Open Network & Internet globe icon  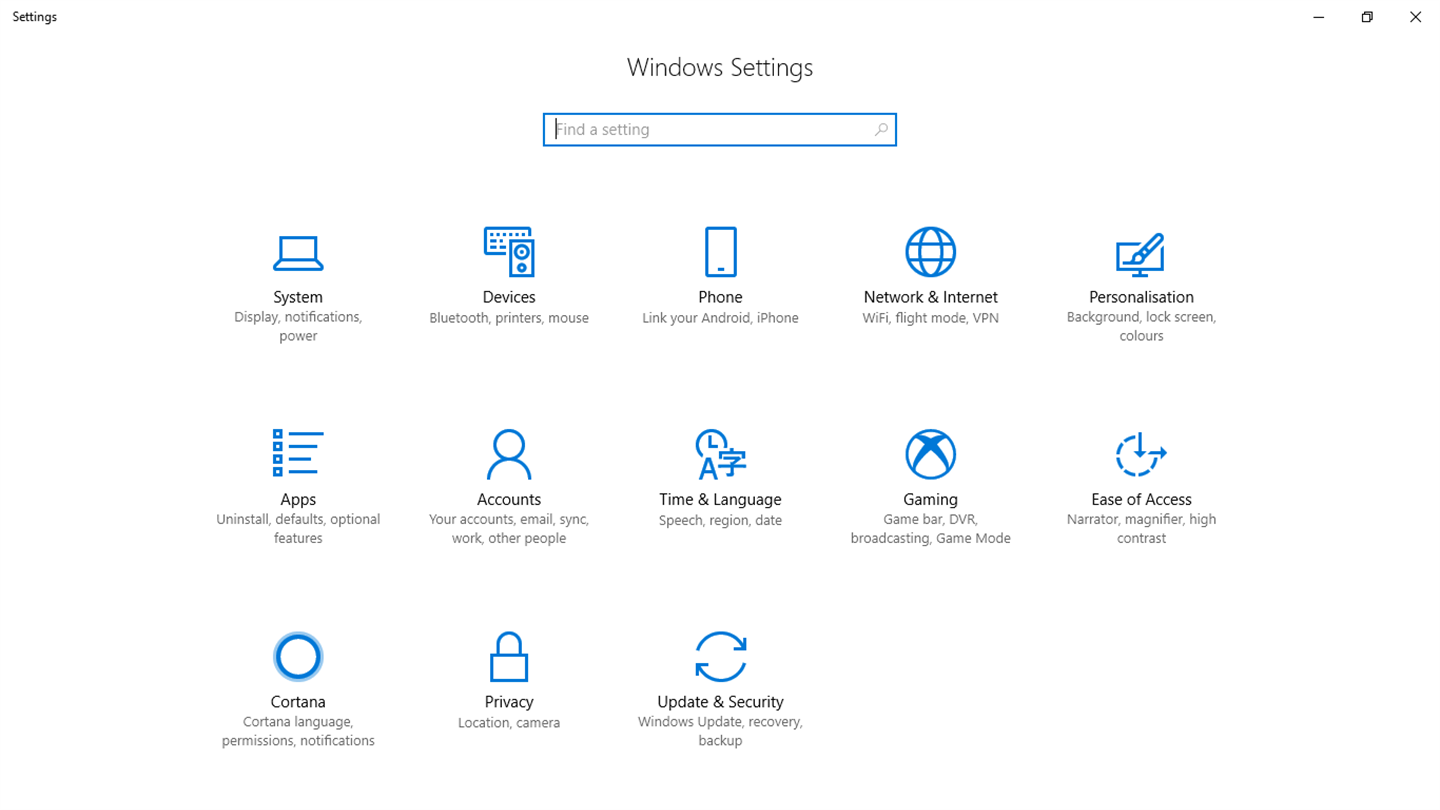(x=930, y=252)
